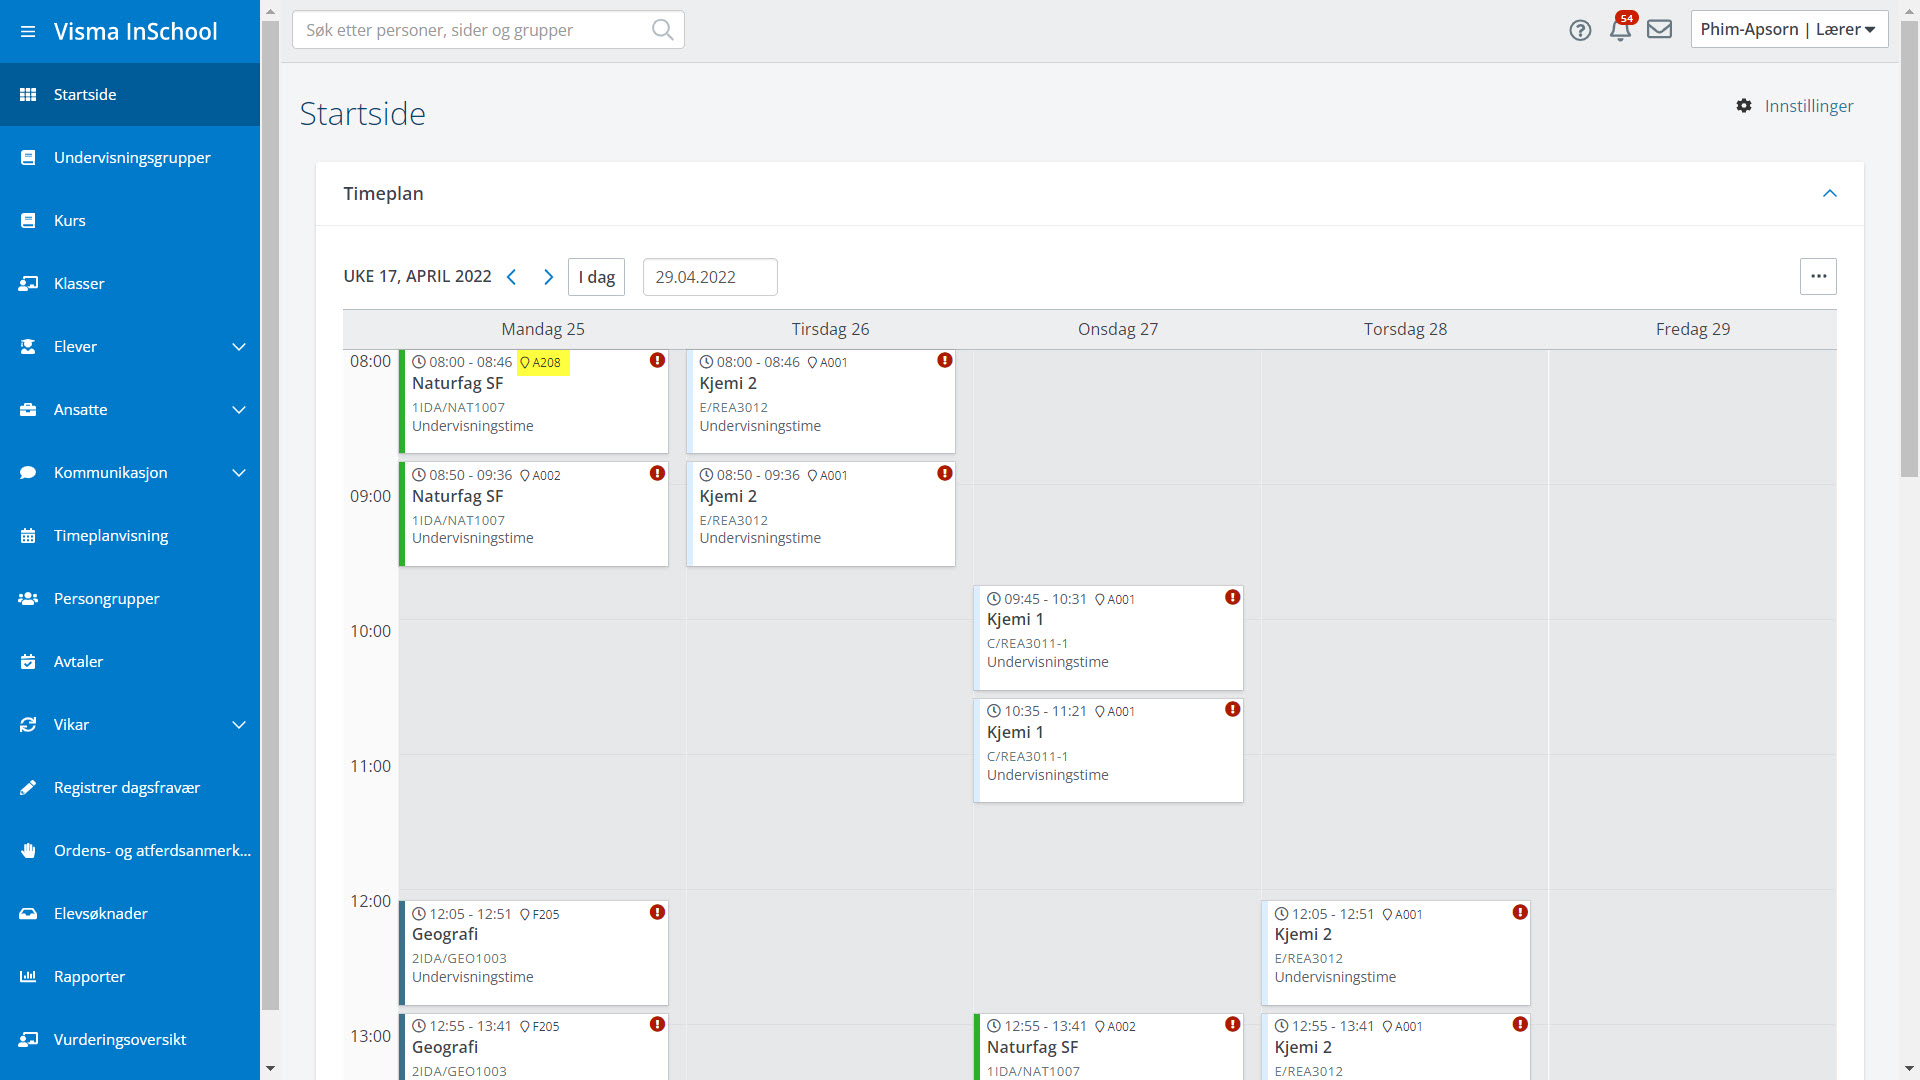Open Geografi lesson at 12:05 Monday
The height and width of the screenshot is (1080, 1920).
(x=534, y=950)
